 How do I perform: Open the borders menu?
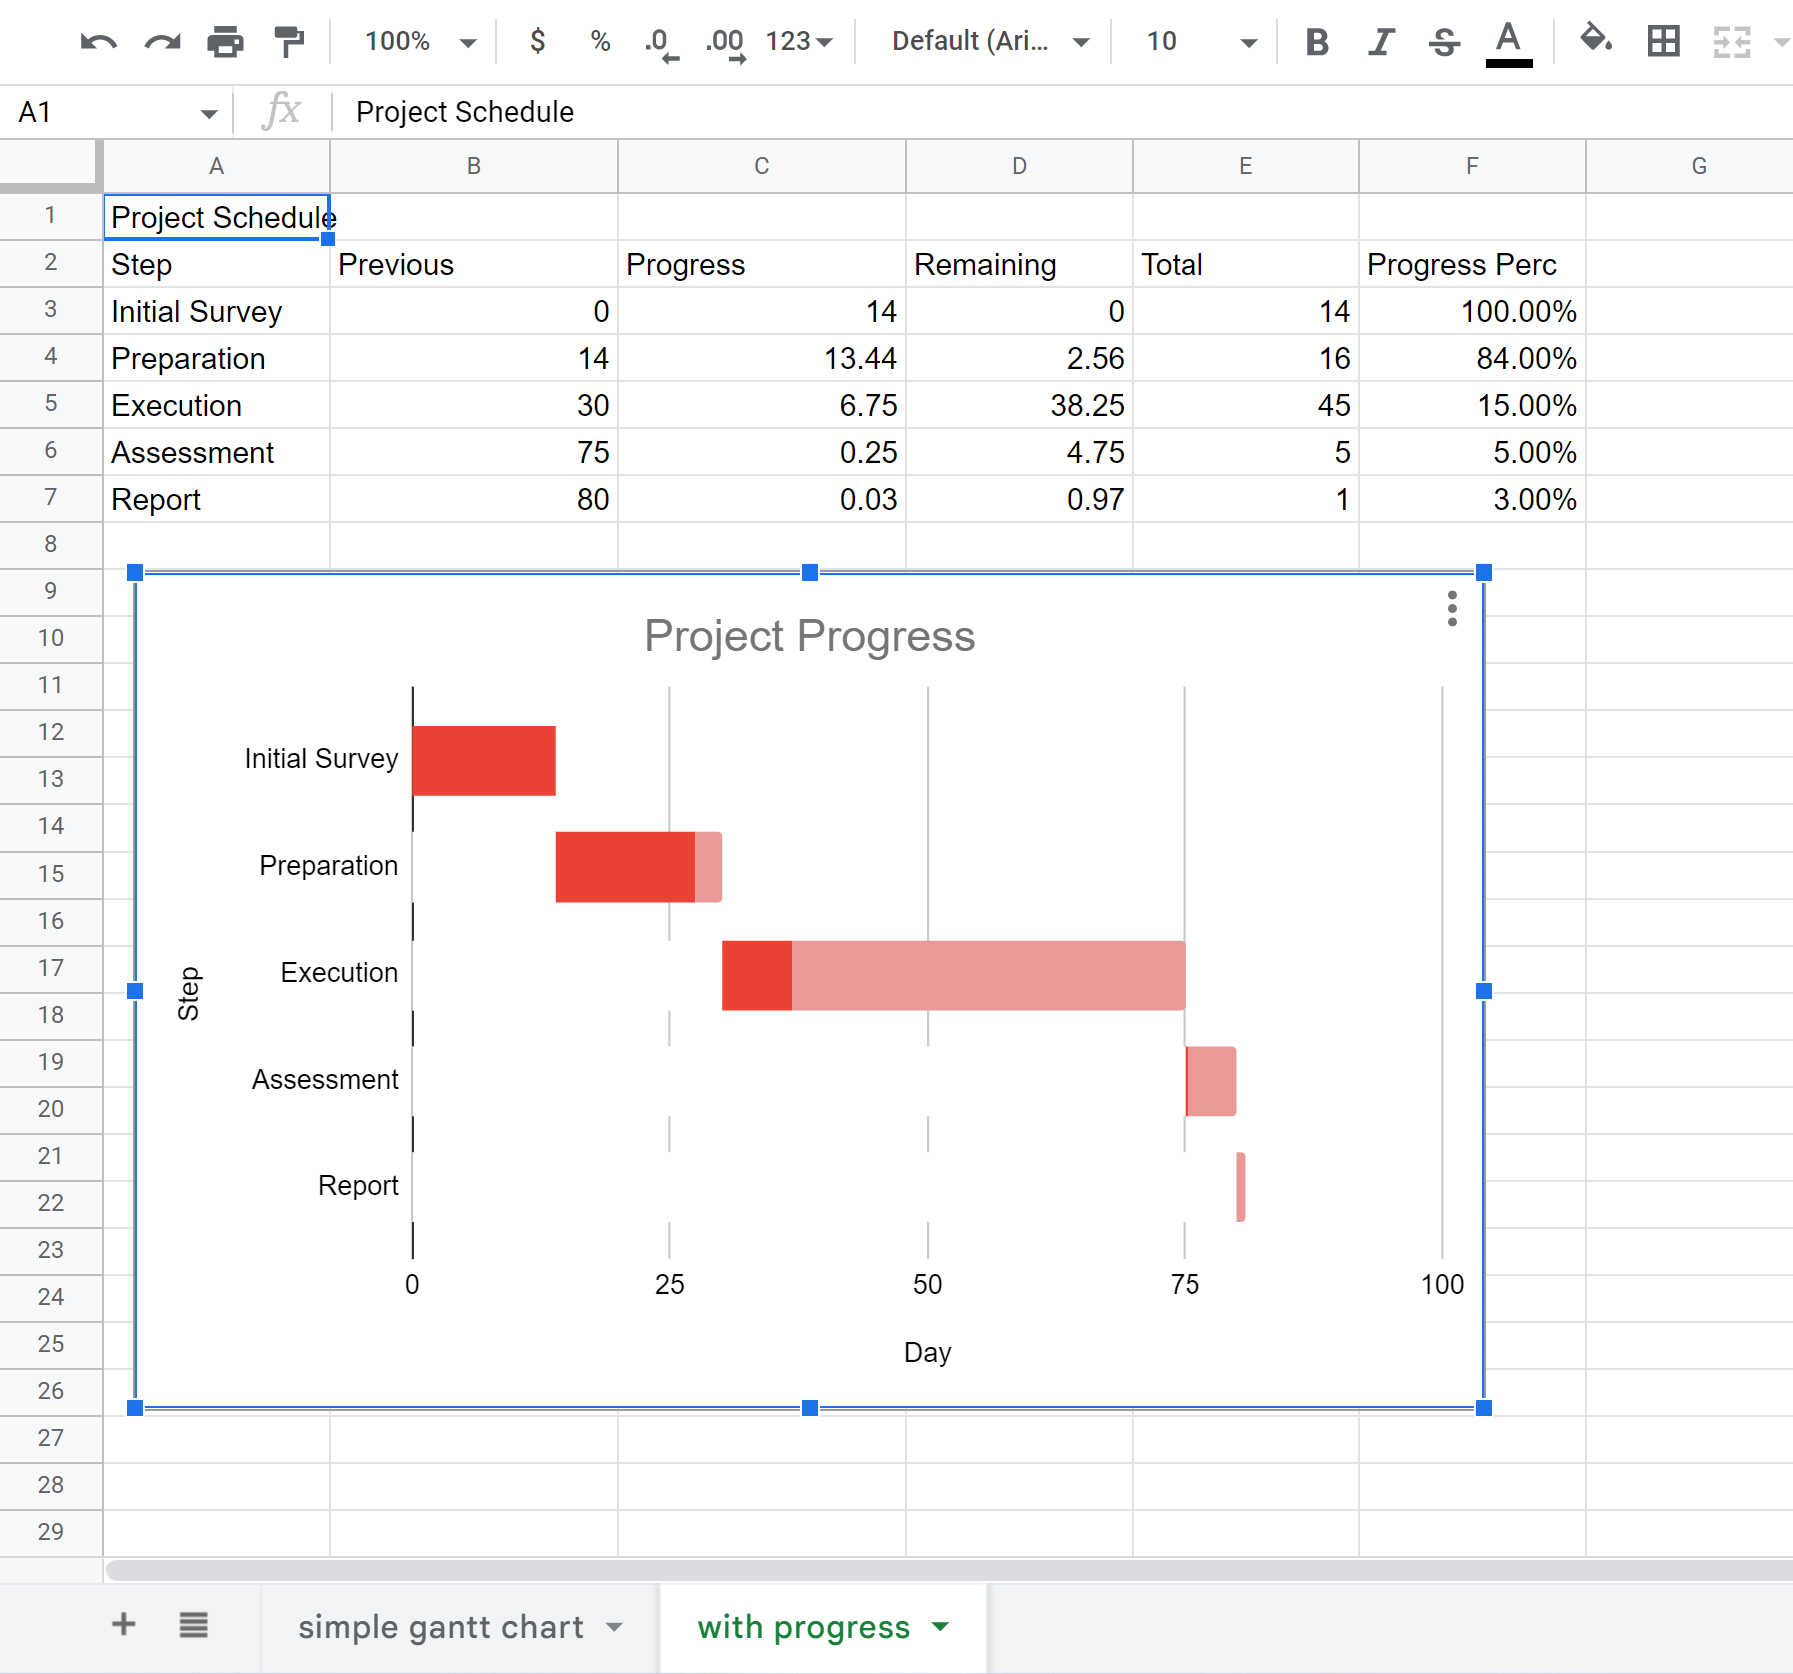[x=1664, y=41]
